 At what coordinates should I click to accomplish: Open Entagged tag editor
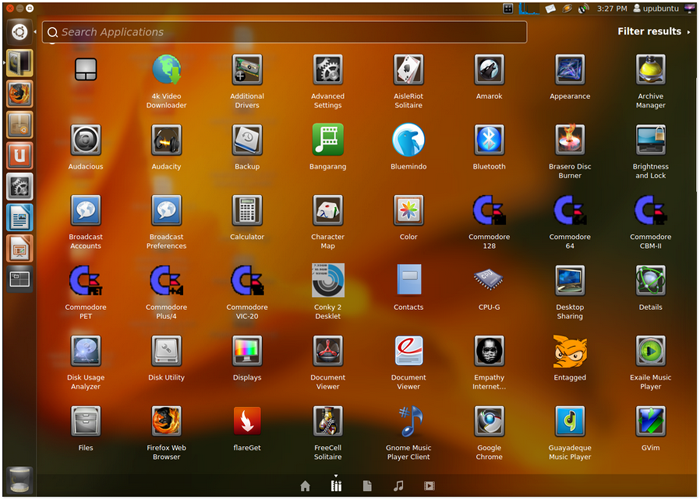coord(570,352)
